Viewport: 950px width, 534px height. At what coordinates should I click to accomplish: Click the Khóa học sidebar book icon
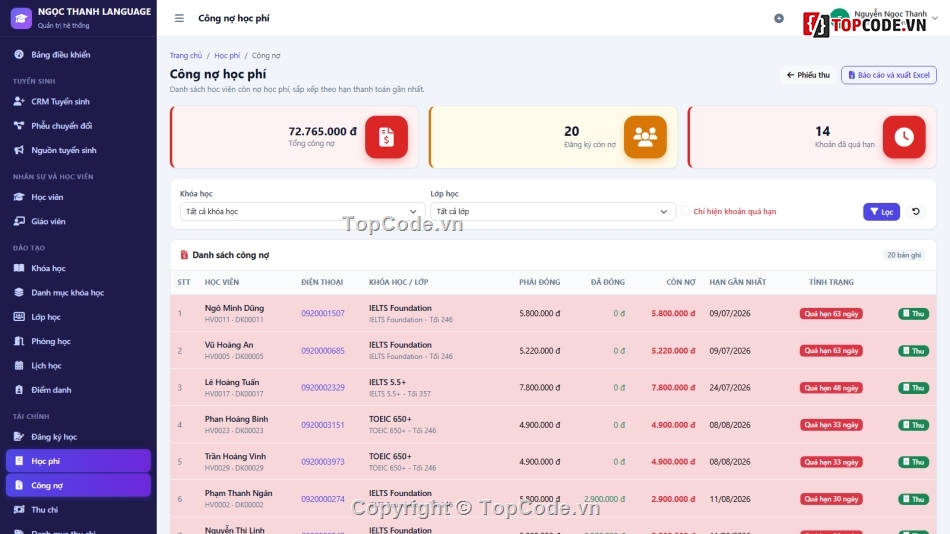19,268
